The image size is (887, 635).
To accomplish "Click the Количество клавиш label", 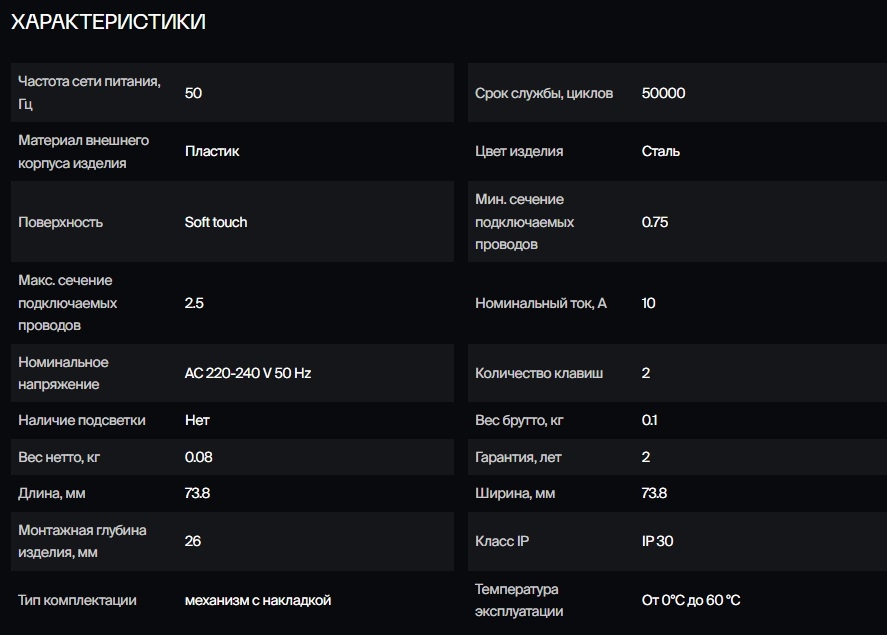I will [x=539, y=373].
